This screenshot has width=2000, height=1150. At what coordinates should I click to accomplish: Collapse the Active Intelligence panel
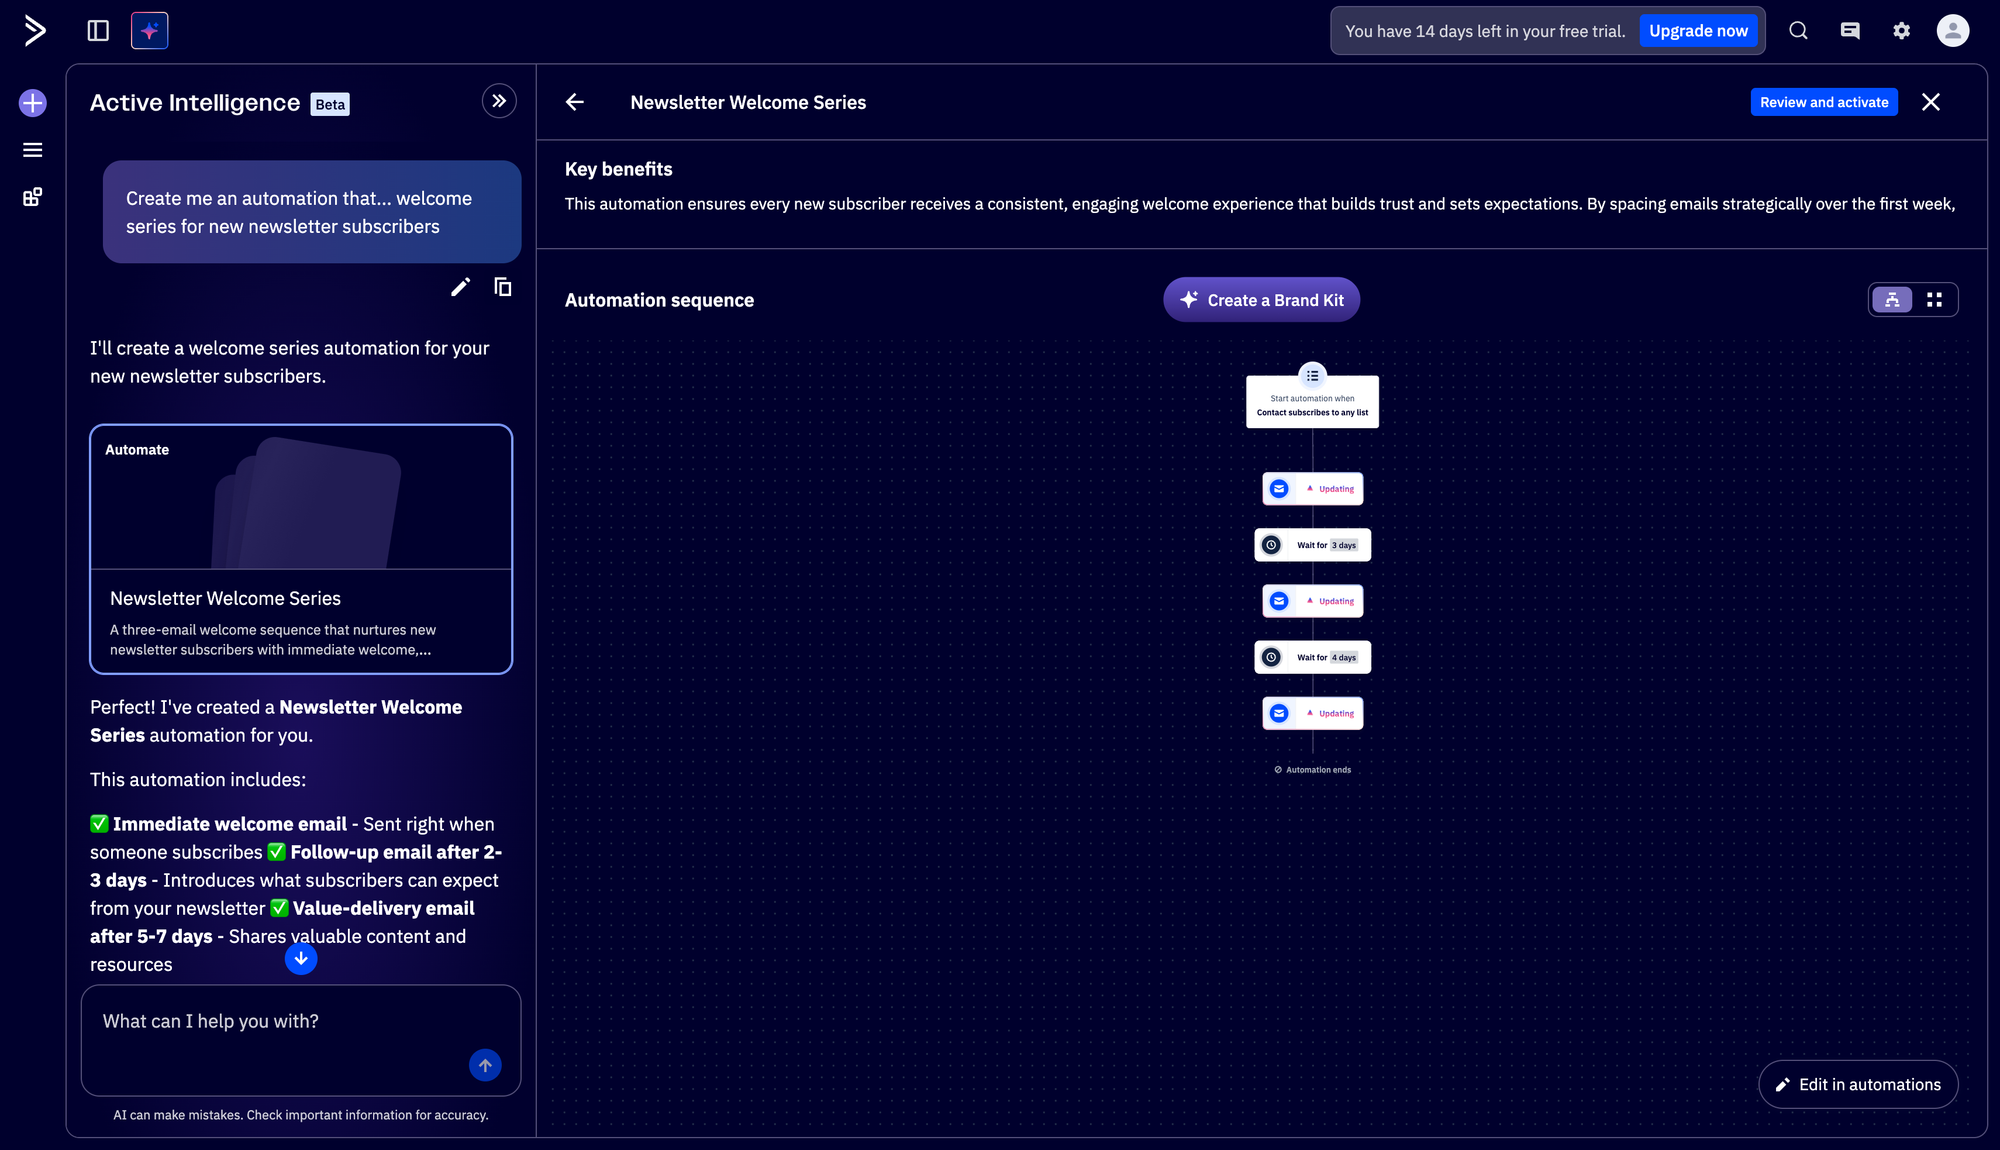(x=499, y=101)
